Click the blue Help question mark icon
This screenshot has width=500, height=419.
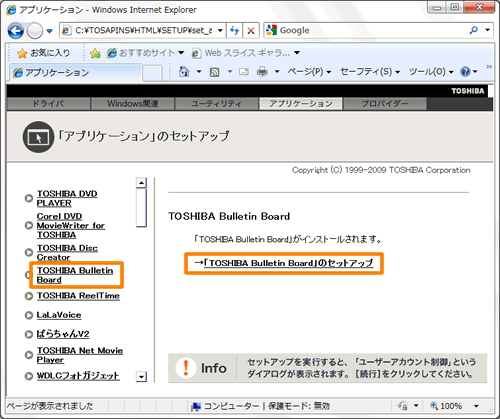pyautogui.click(x=465, y=71)
